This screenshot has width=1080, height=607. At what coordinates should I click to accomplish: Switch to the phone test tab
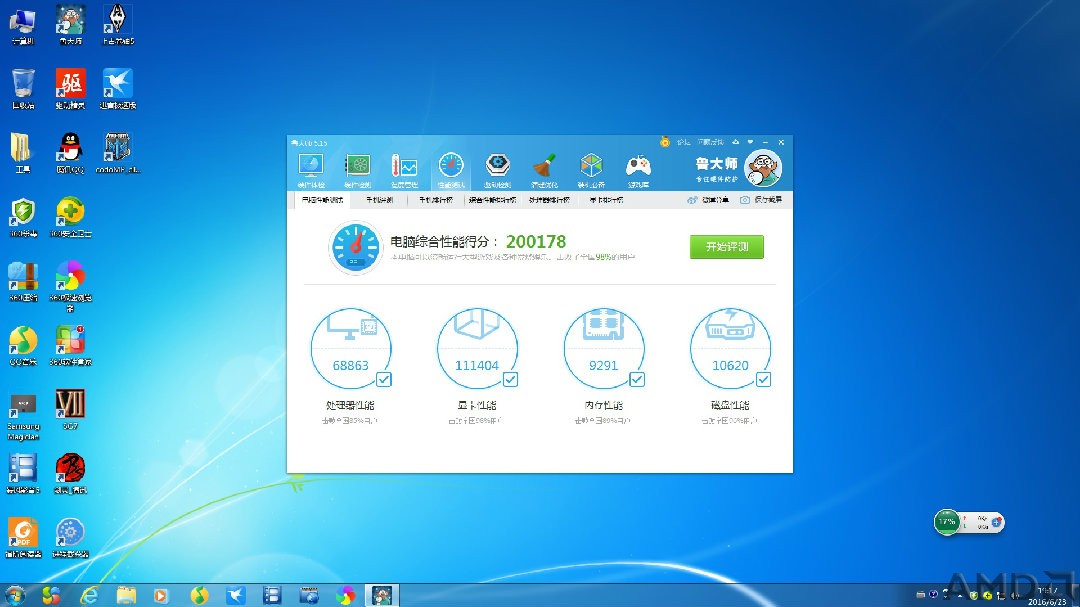tap(379, 200)
